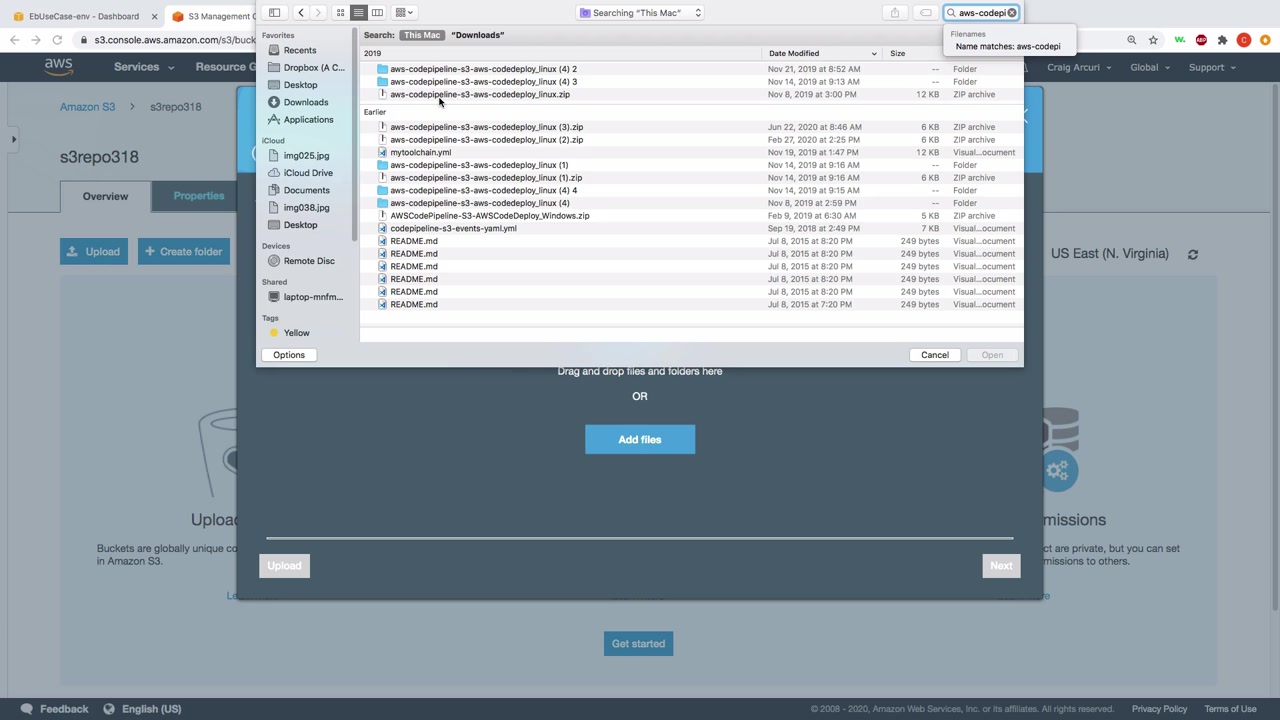
Task: Click the blue Add files button
Action: 640,440
